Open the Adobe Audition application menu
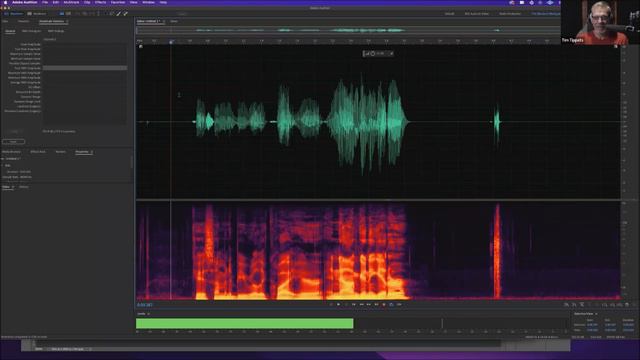 [x=24, y=2]
